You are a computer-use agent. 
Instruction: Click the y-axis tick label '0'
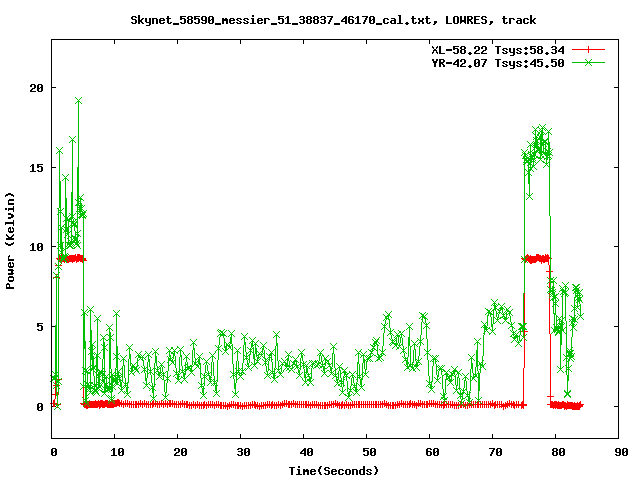tap(40, 407)
